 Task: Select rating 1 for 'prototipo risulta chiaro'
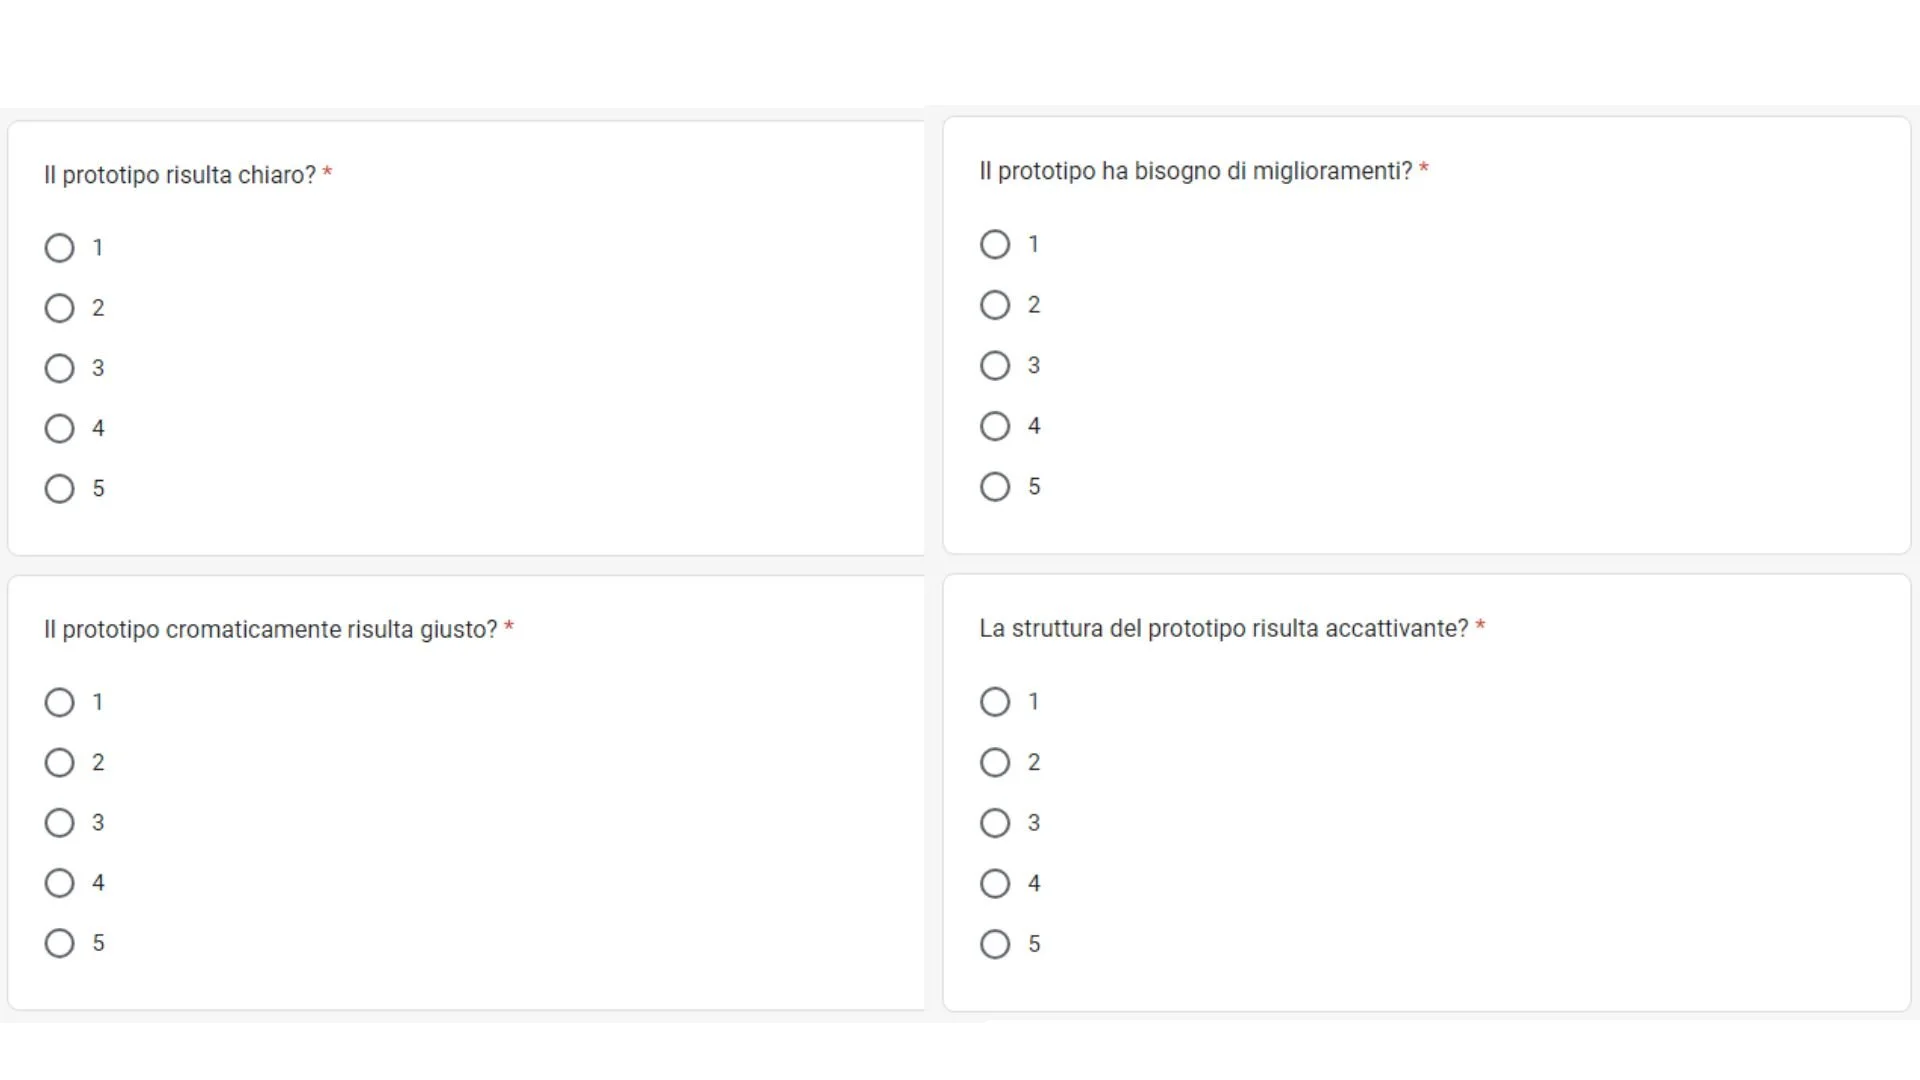[60, 248]
